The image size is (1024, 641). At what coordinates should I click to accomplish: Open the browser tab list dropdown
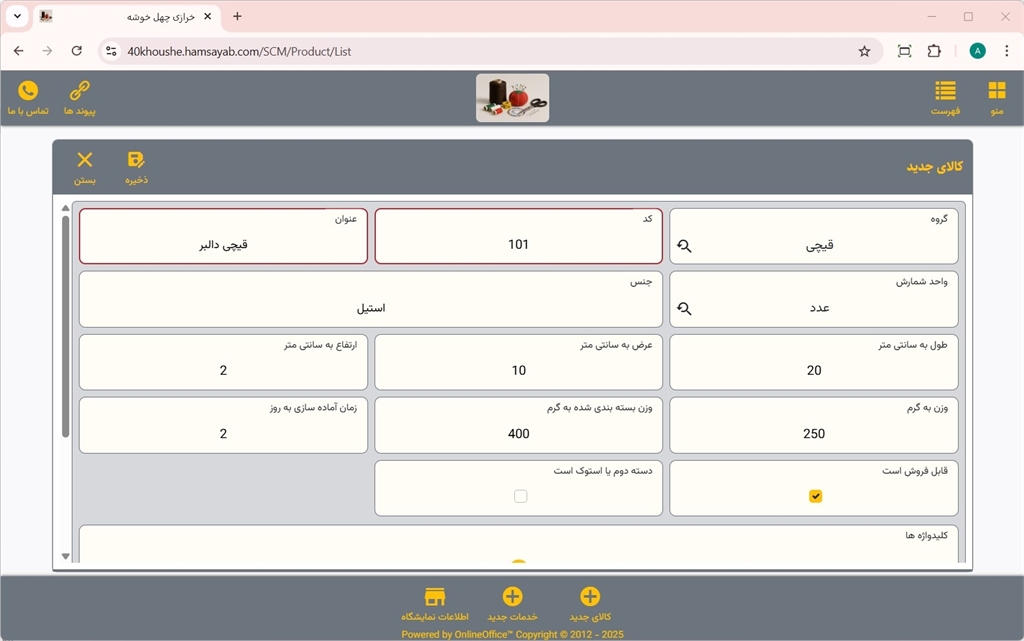[x=17, y=17]
